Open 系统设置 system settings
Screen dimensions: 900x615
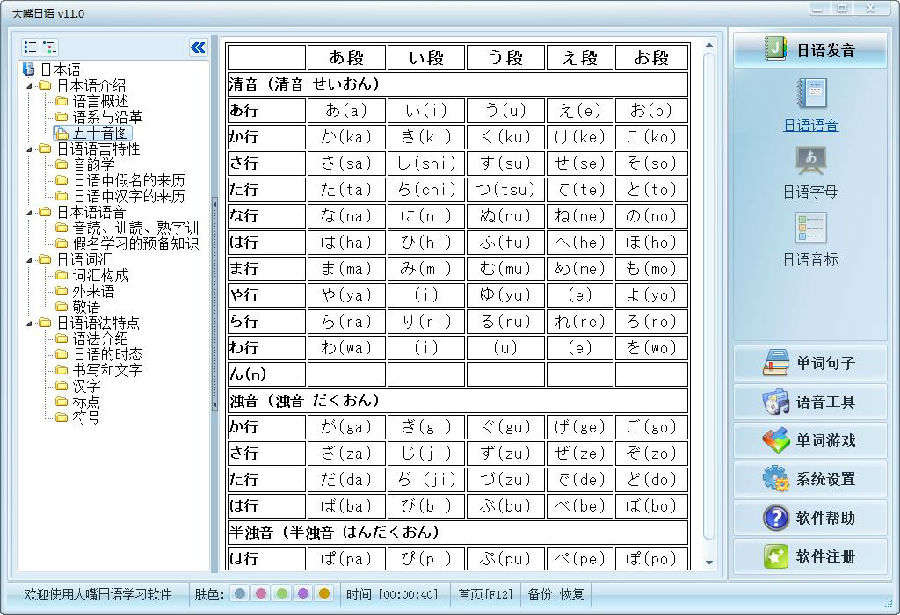tap(810, 479)
